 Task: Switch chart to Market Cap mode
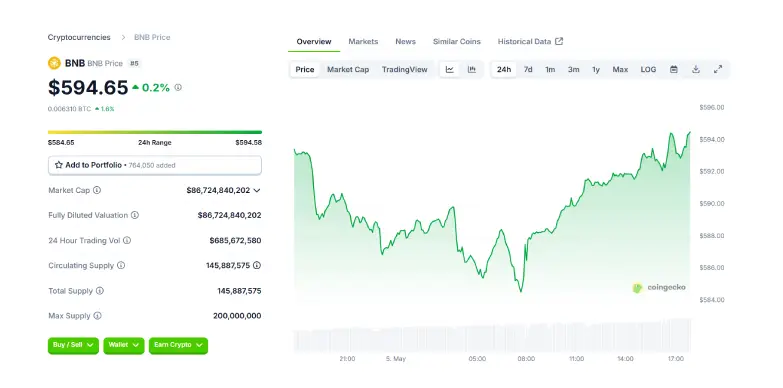(348, 69)
